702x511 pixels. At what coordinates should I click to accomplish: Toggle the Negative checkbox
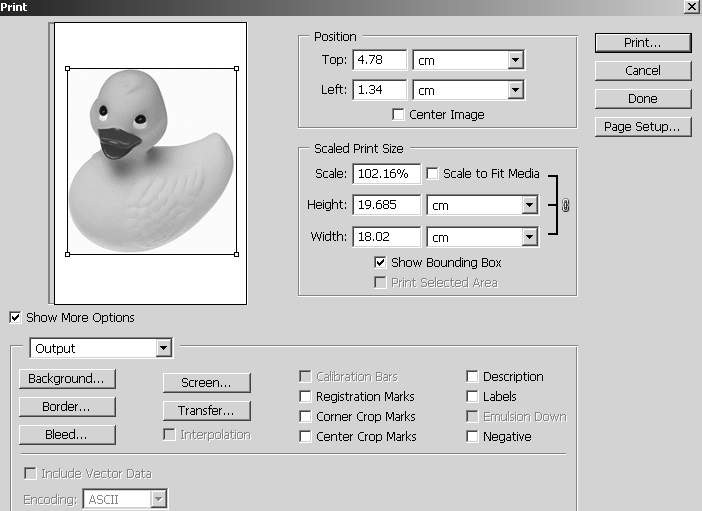click(472, 436)
